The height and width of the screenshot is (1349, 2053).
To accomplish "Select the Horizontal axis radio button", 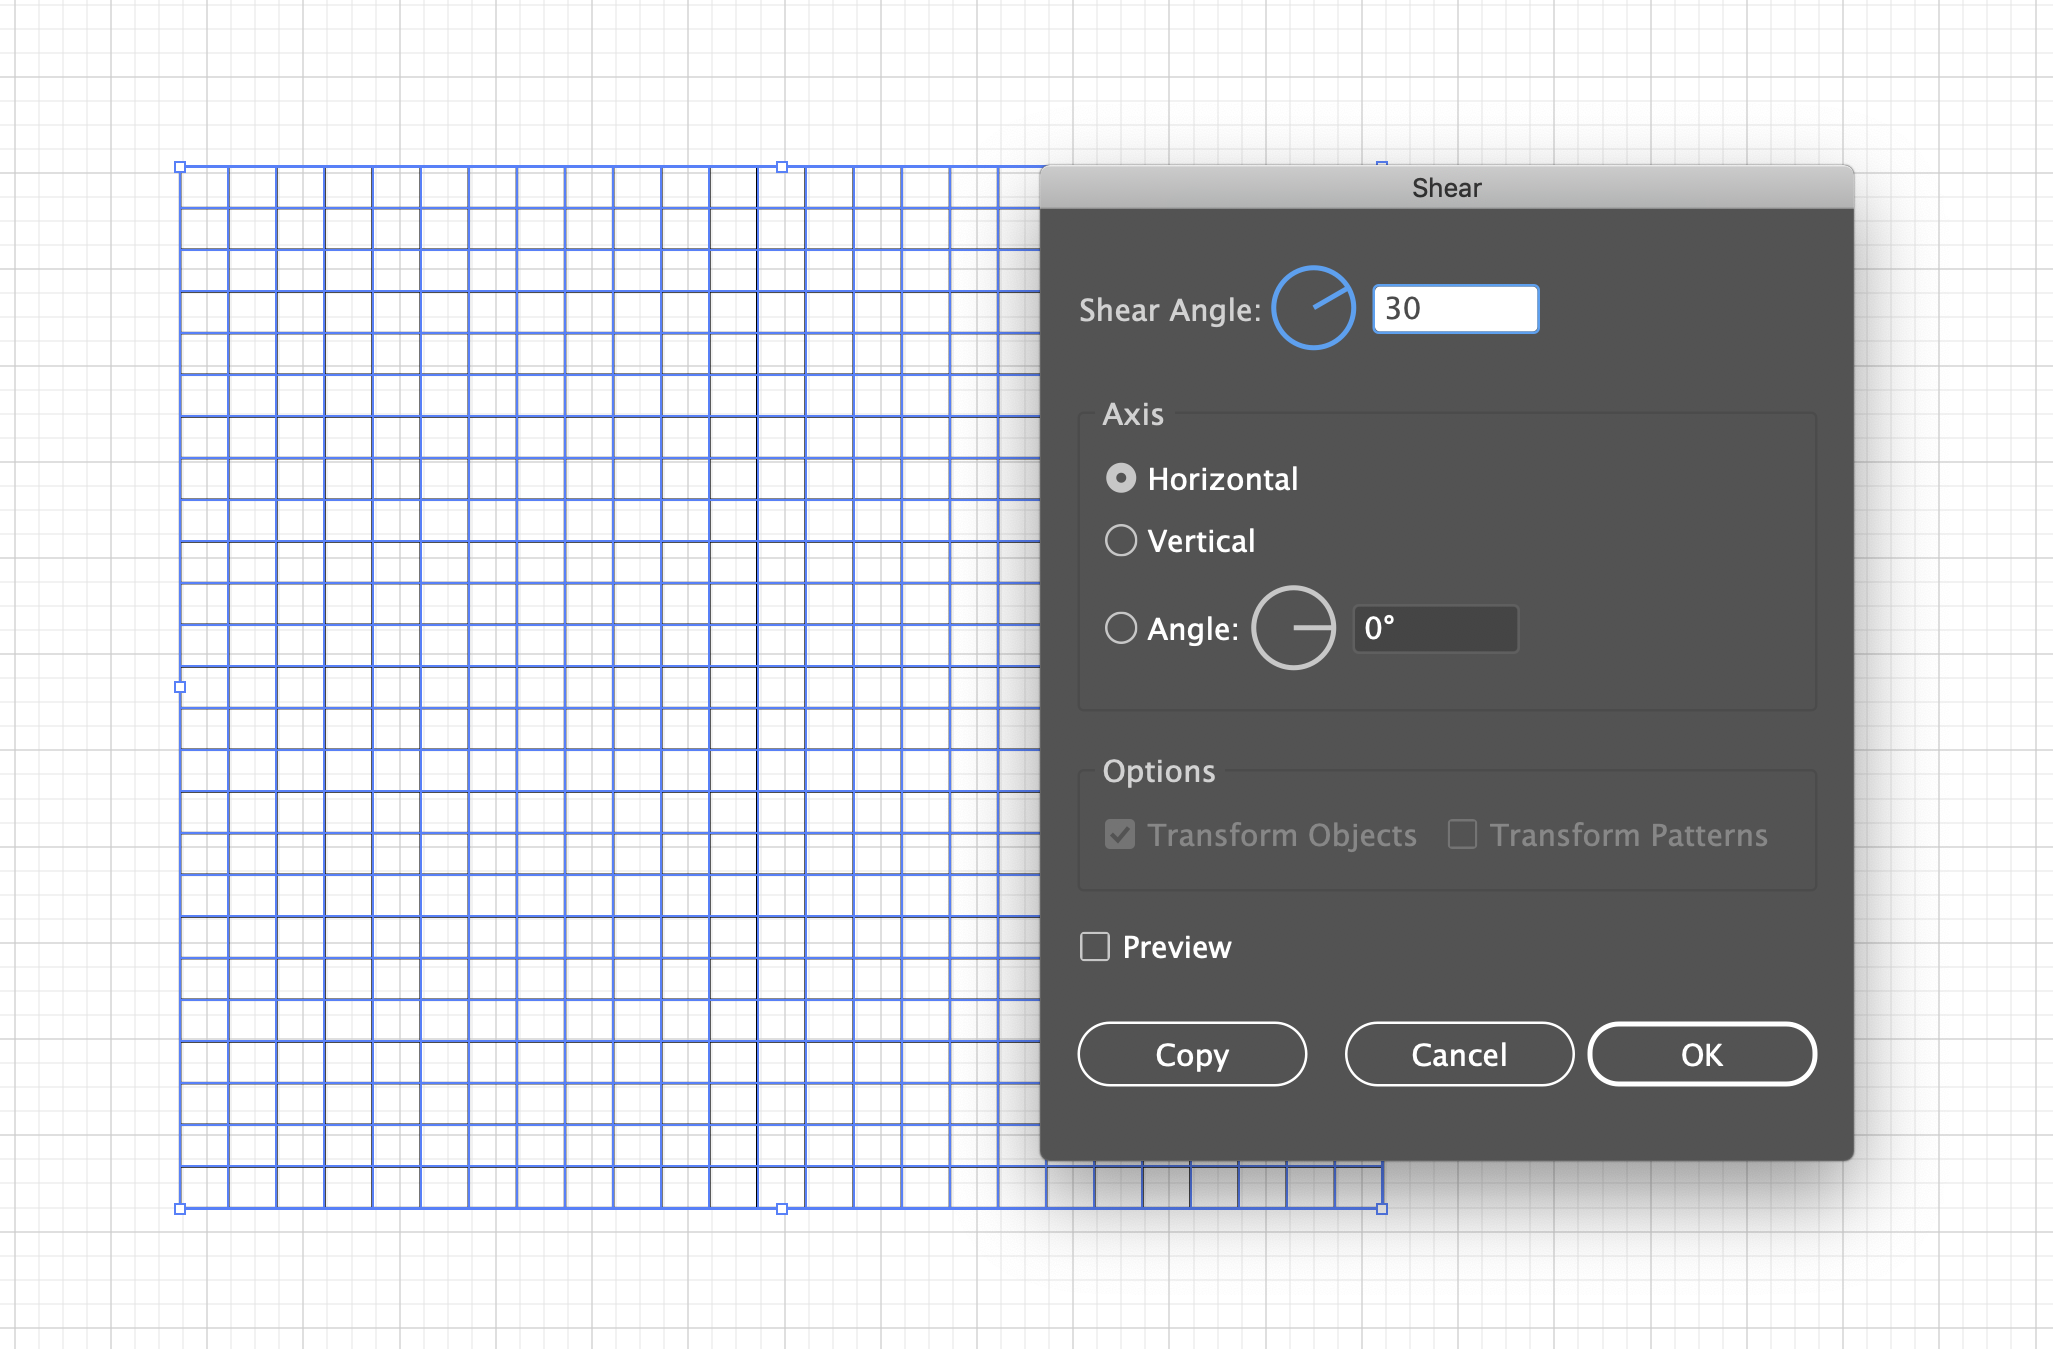I will tap(1121, 479).
